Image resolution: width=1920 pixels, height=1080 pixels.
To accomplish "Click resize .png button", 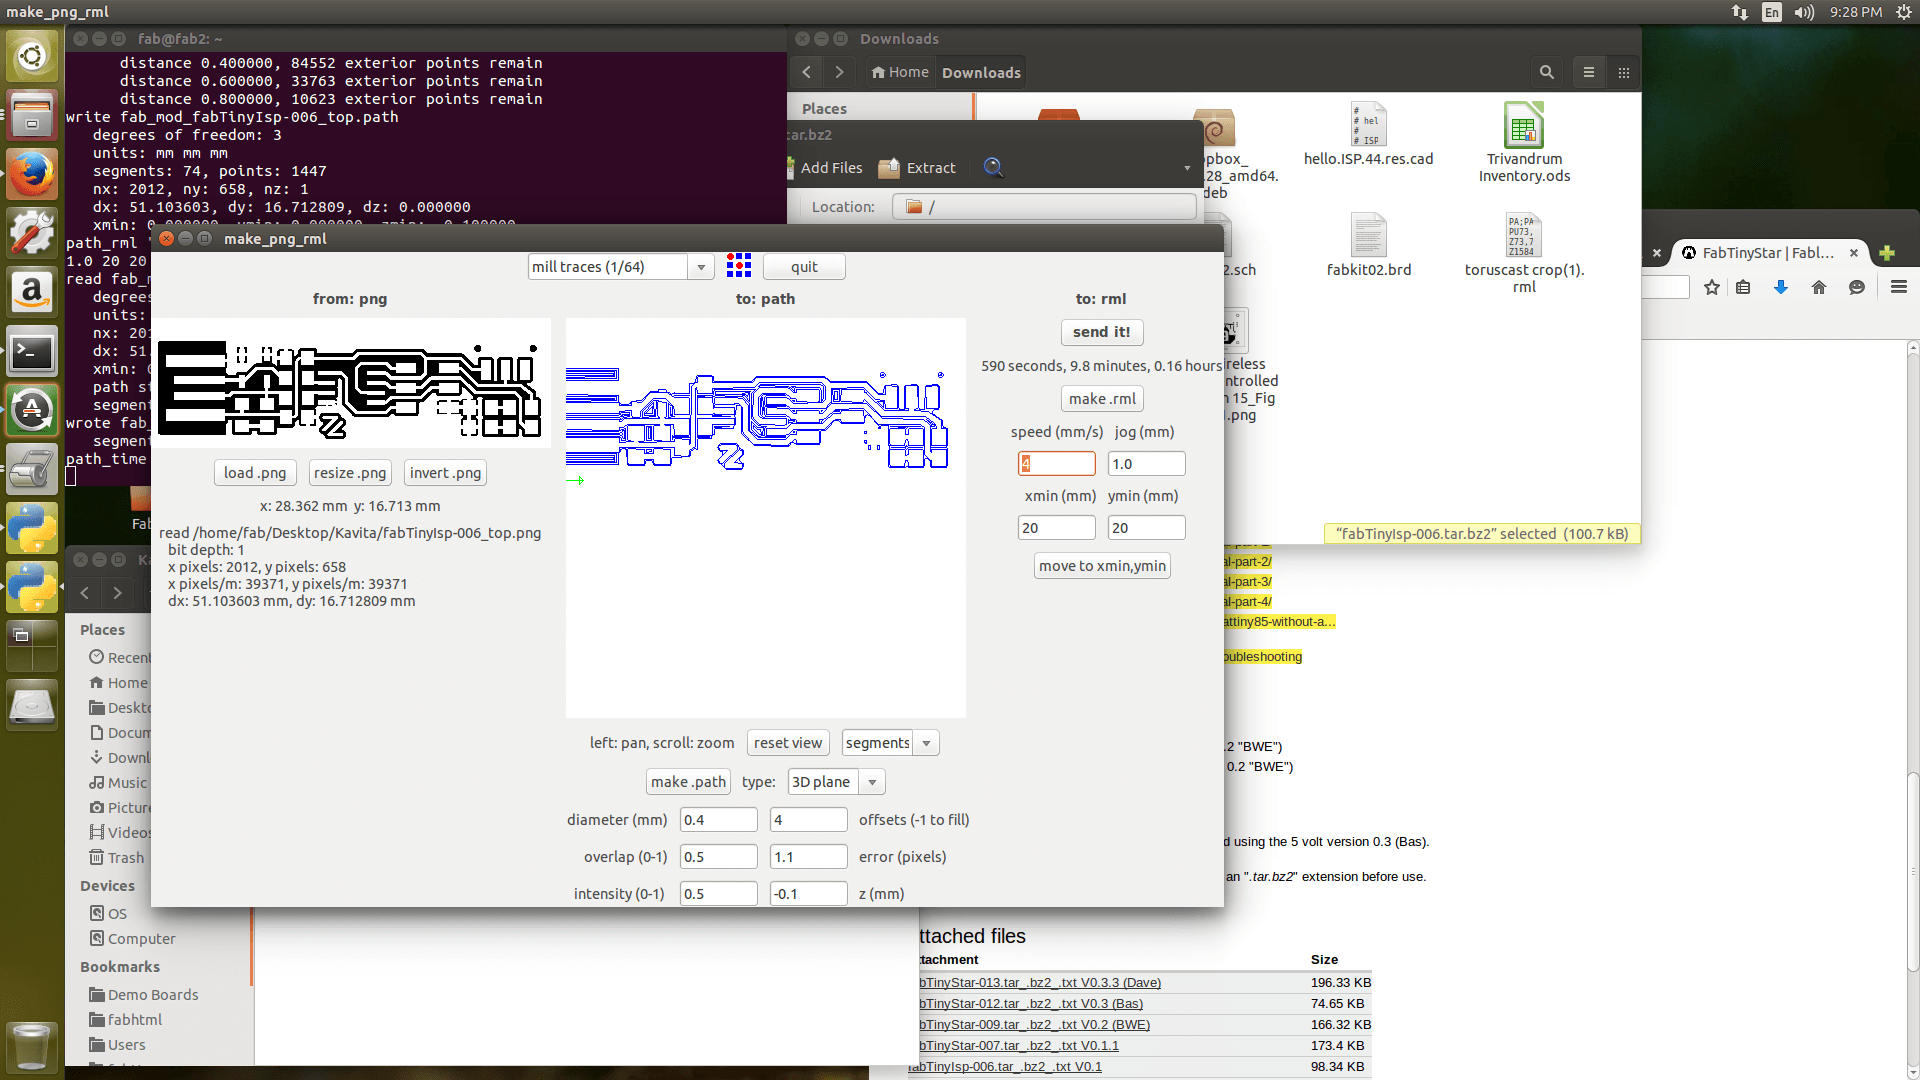I will (x=350, y=473).
